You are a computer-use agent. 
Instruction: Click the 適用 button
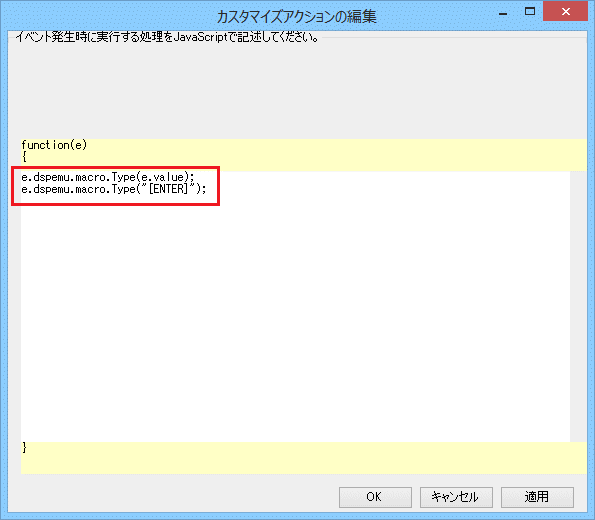pyautogui.click(x=537, y=497)
